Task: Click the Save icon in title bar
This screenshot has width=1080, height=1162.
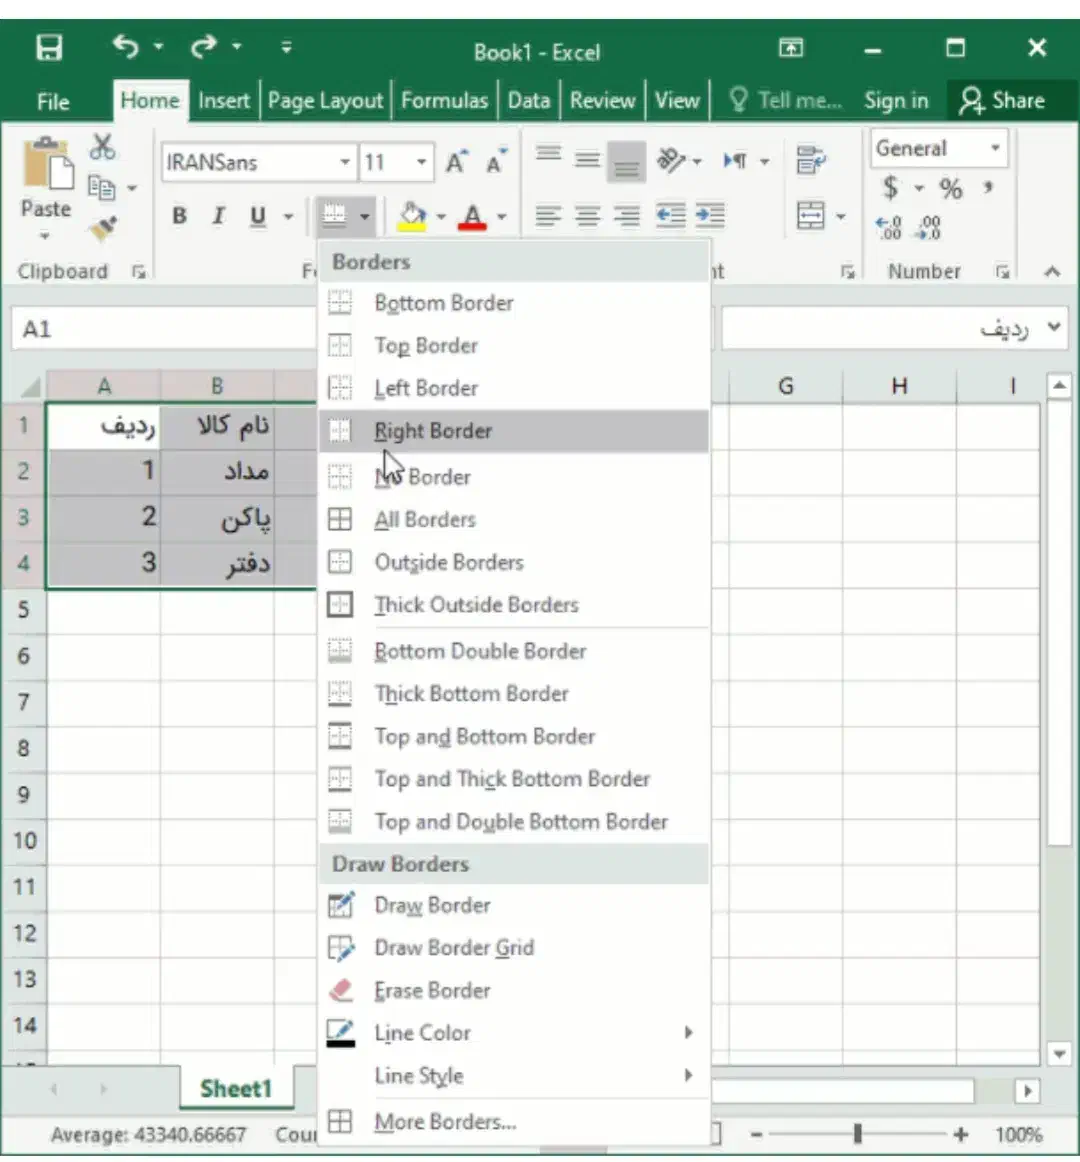Action: (49, 48)
